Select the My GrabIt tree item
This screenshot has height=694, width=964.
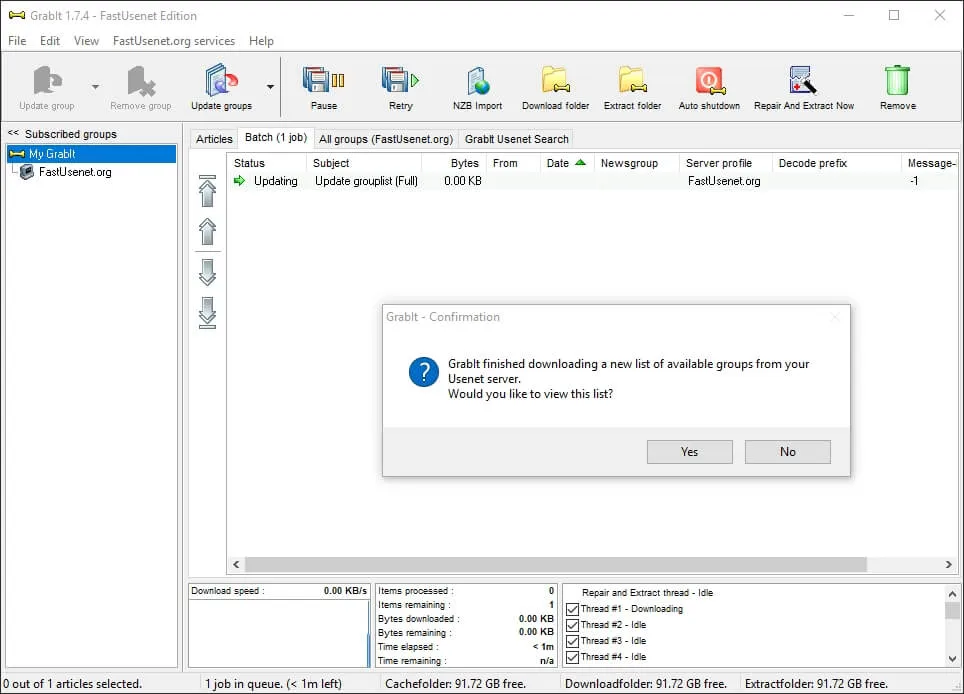point(92,154)
